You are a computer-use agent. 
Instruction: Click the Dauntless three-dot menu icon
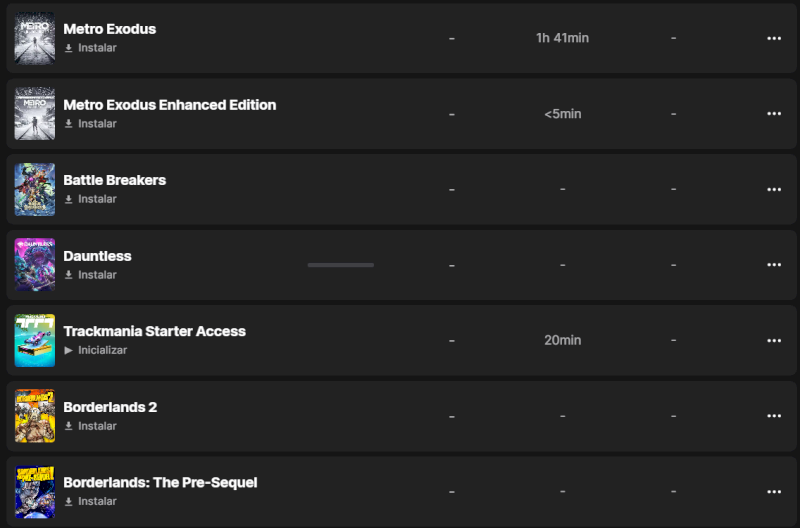(x=773, y=265)
